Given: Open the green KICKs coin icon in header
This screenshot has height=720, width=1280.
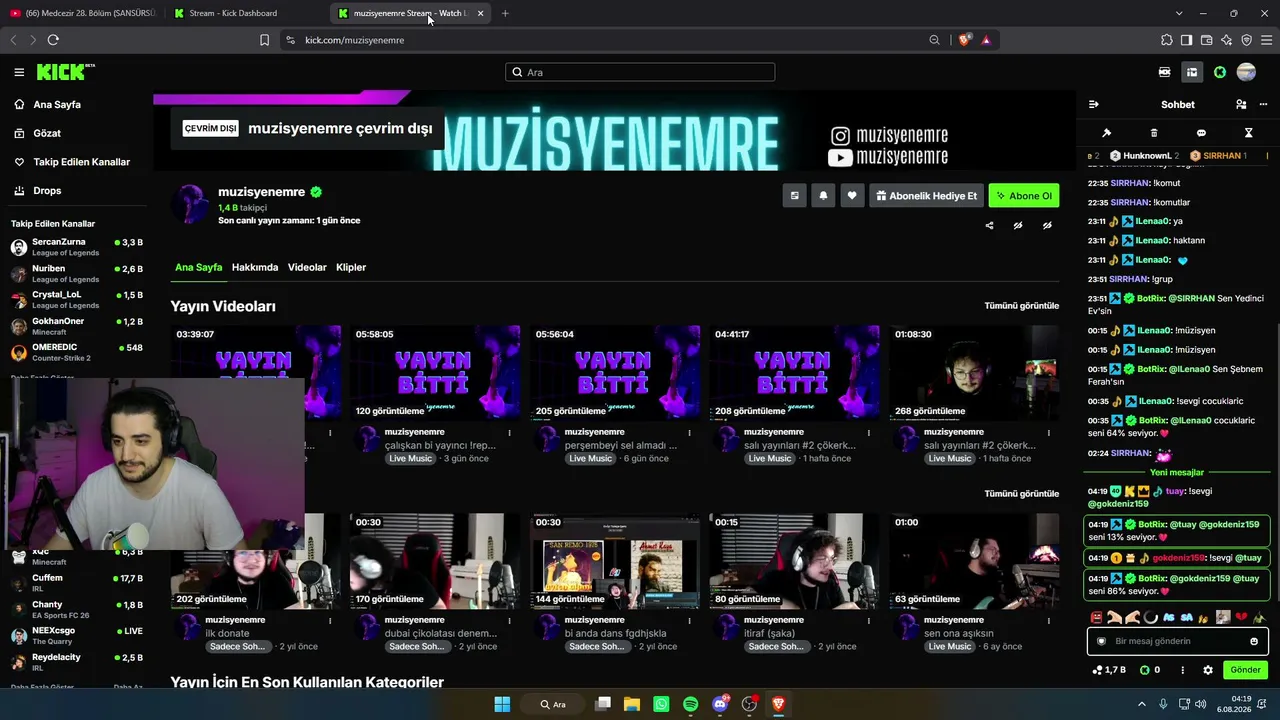Looking at the screenshot, I should [1220, 72].
